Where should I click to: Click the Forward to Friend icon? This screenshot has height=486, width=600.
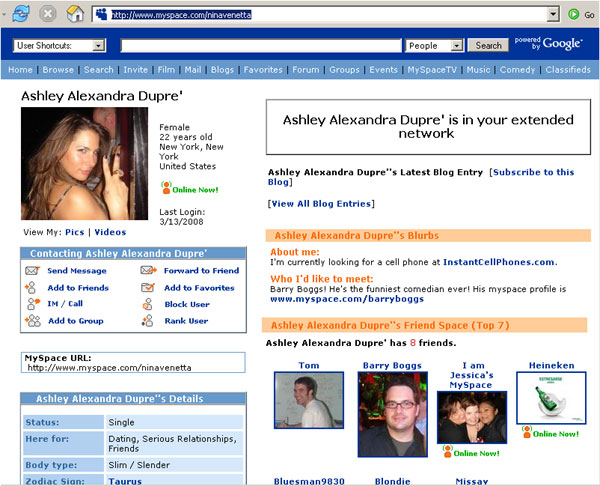(148, 271)
